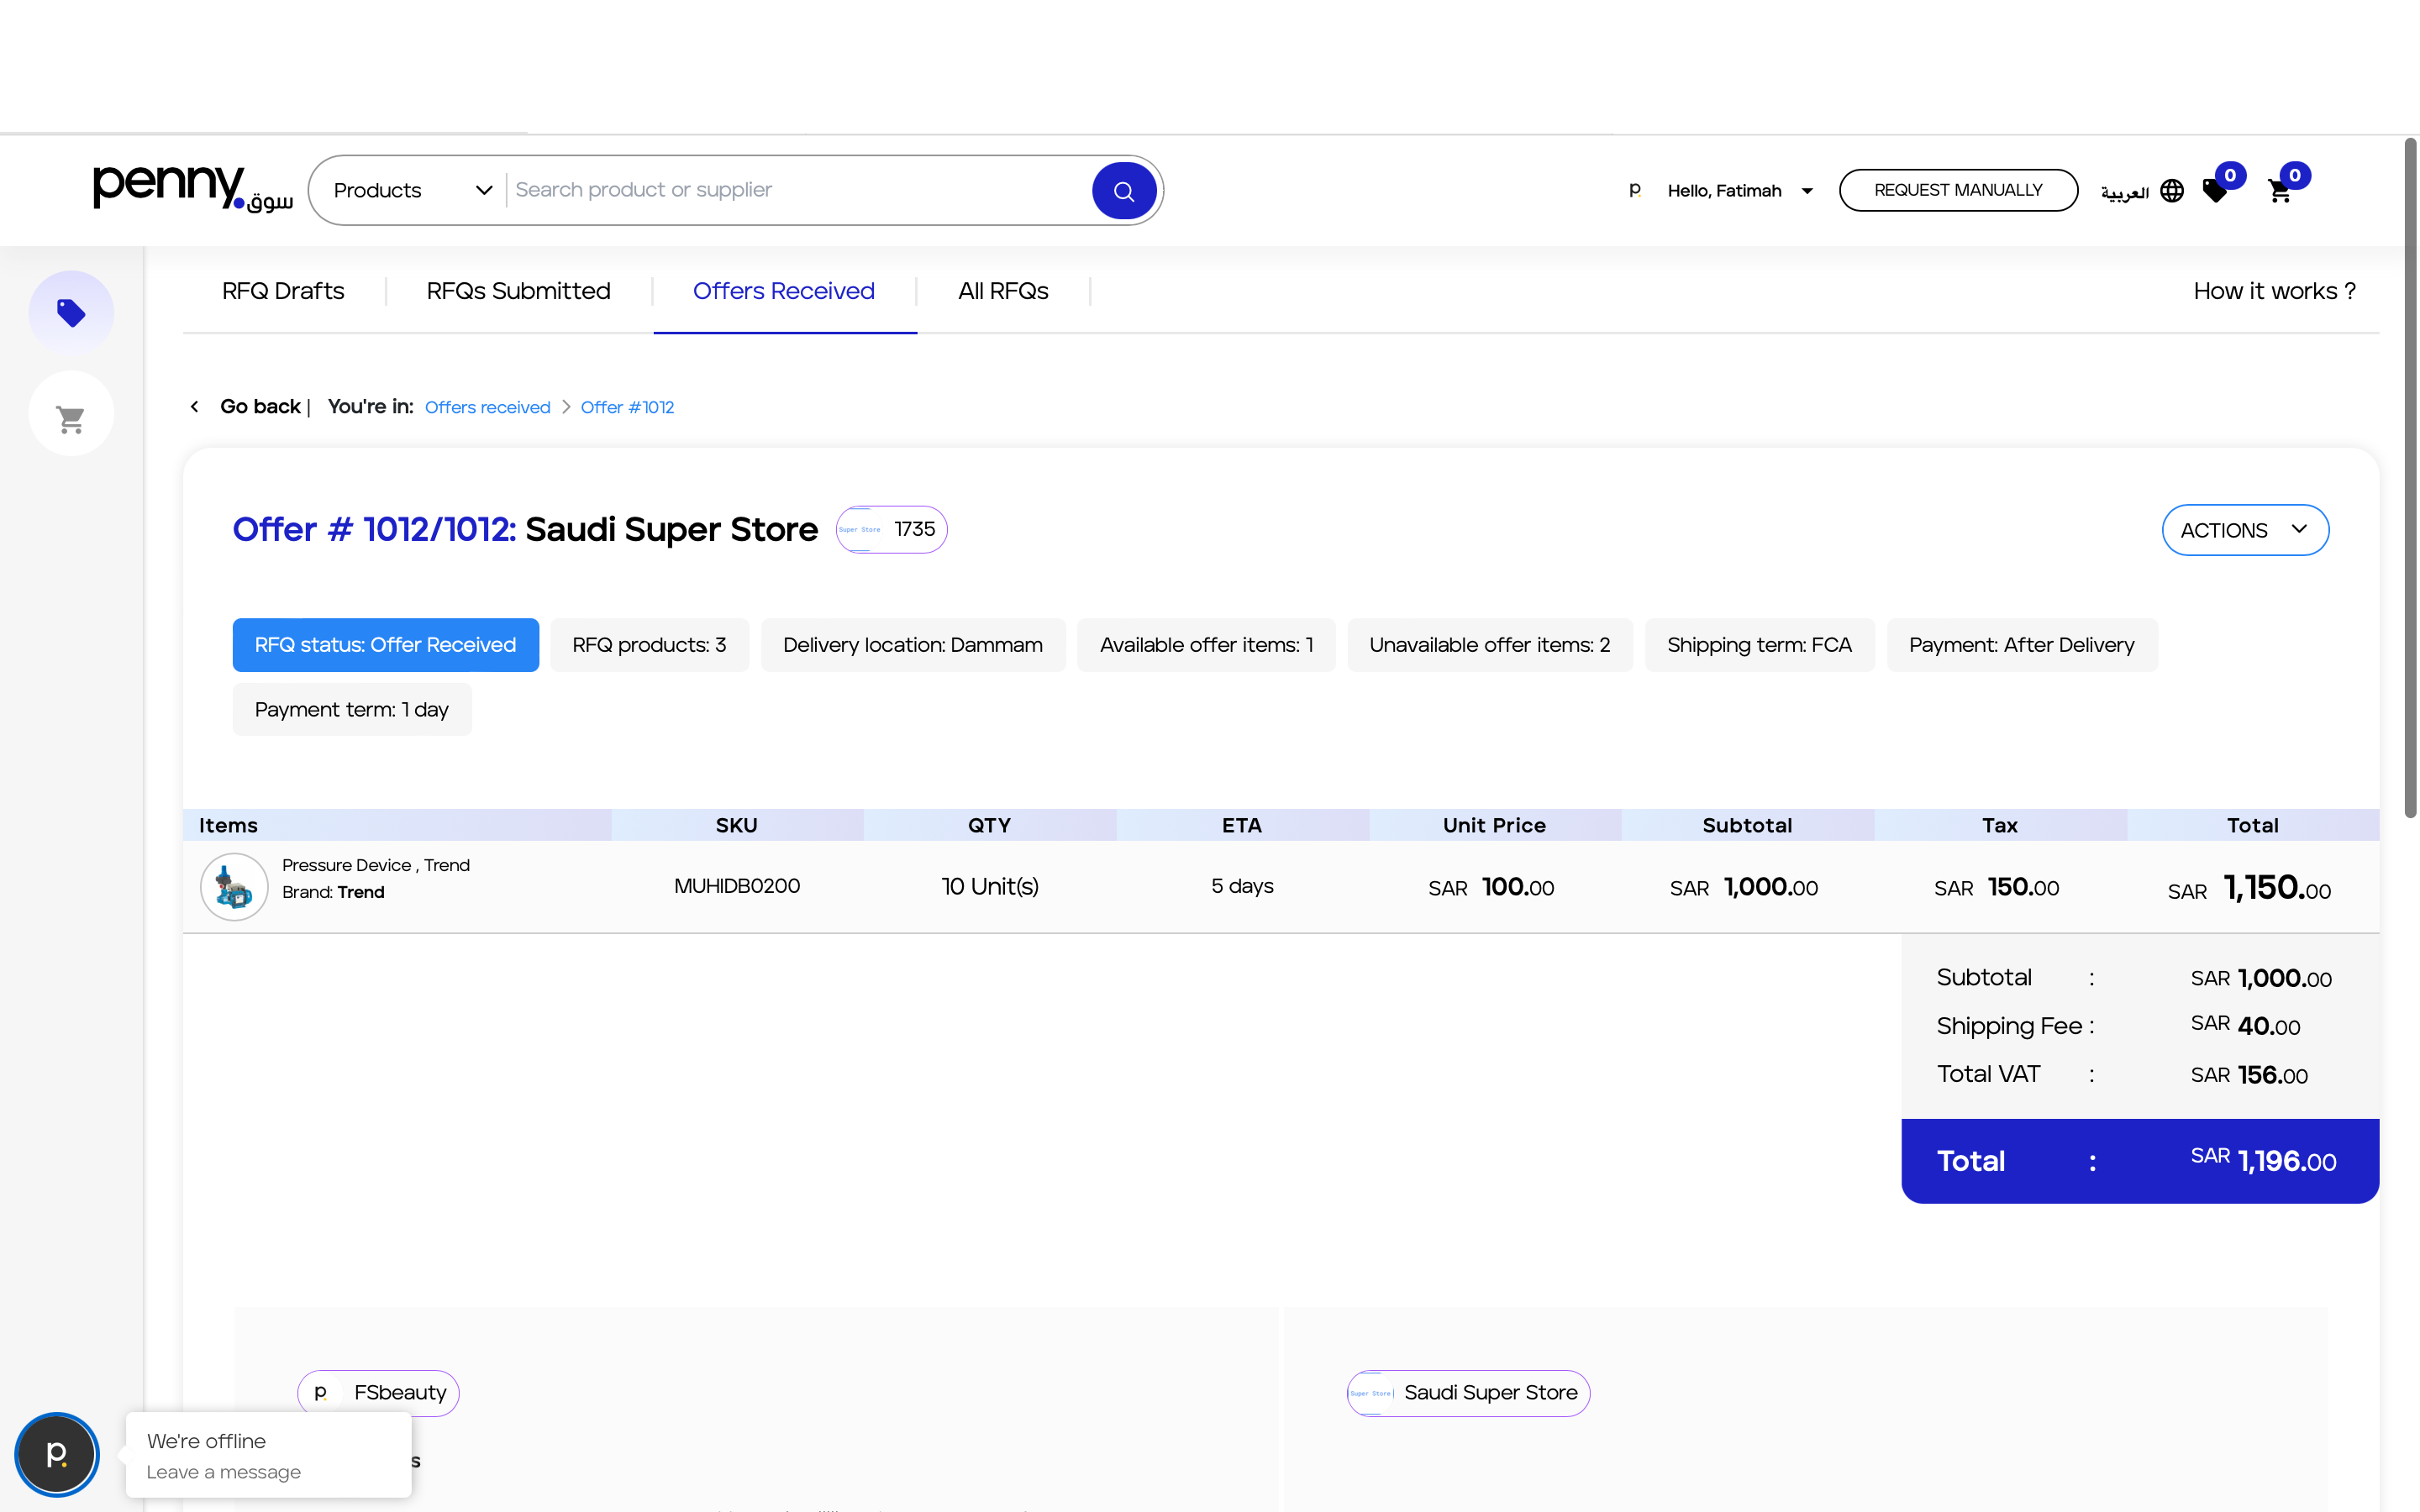
Task: Open the RFQ tag icon in header
Action: [x=2217, y=190]
